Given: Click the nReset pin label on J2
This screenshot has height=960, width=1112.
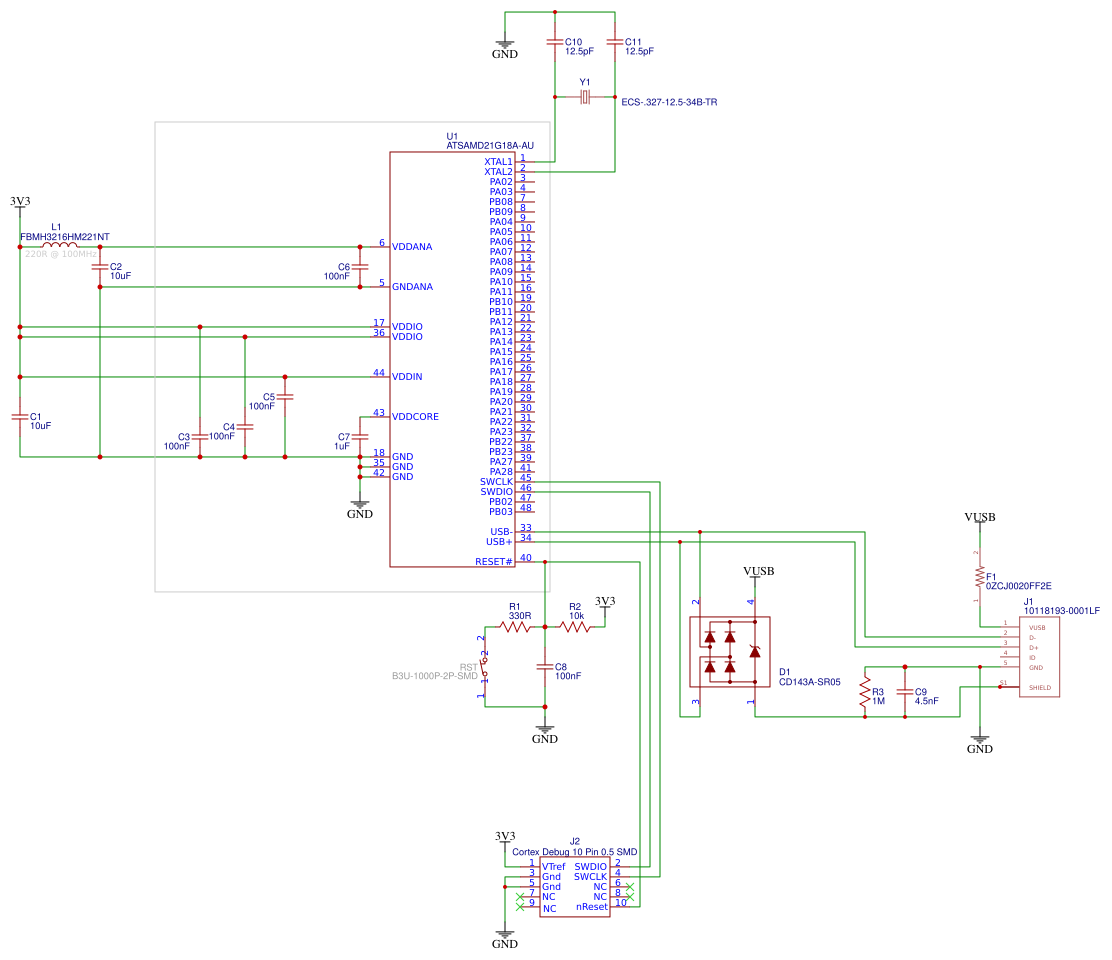Looking at the screenshot, I should [591, 907].
